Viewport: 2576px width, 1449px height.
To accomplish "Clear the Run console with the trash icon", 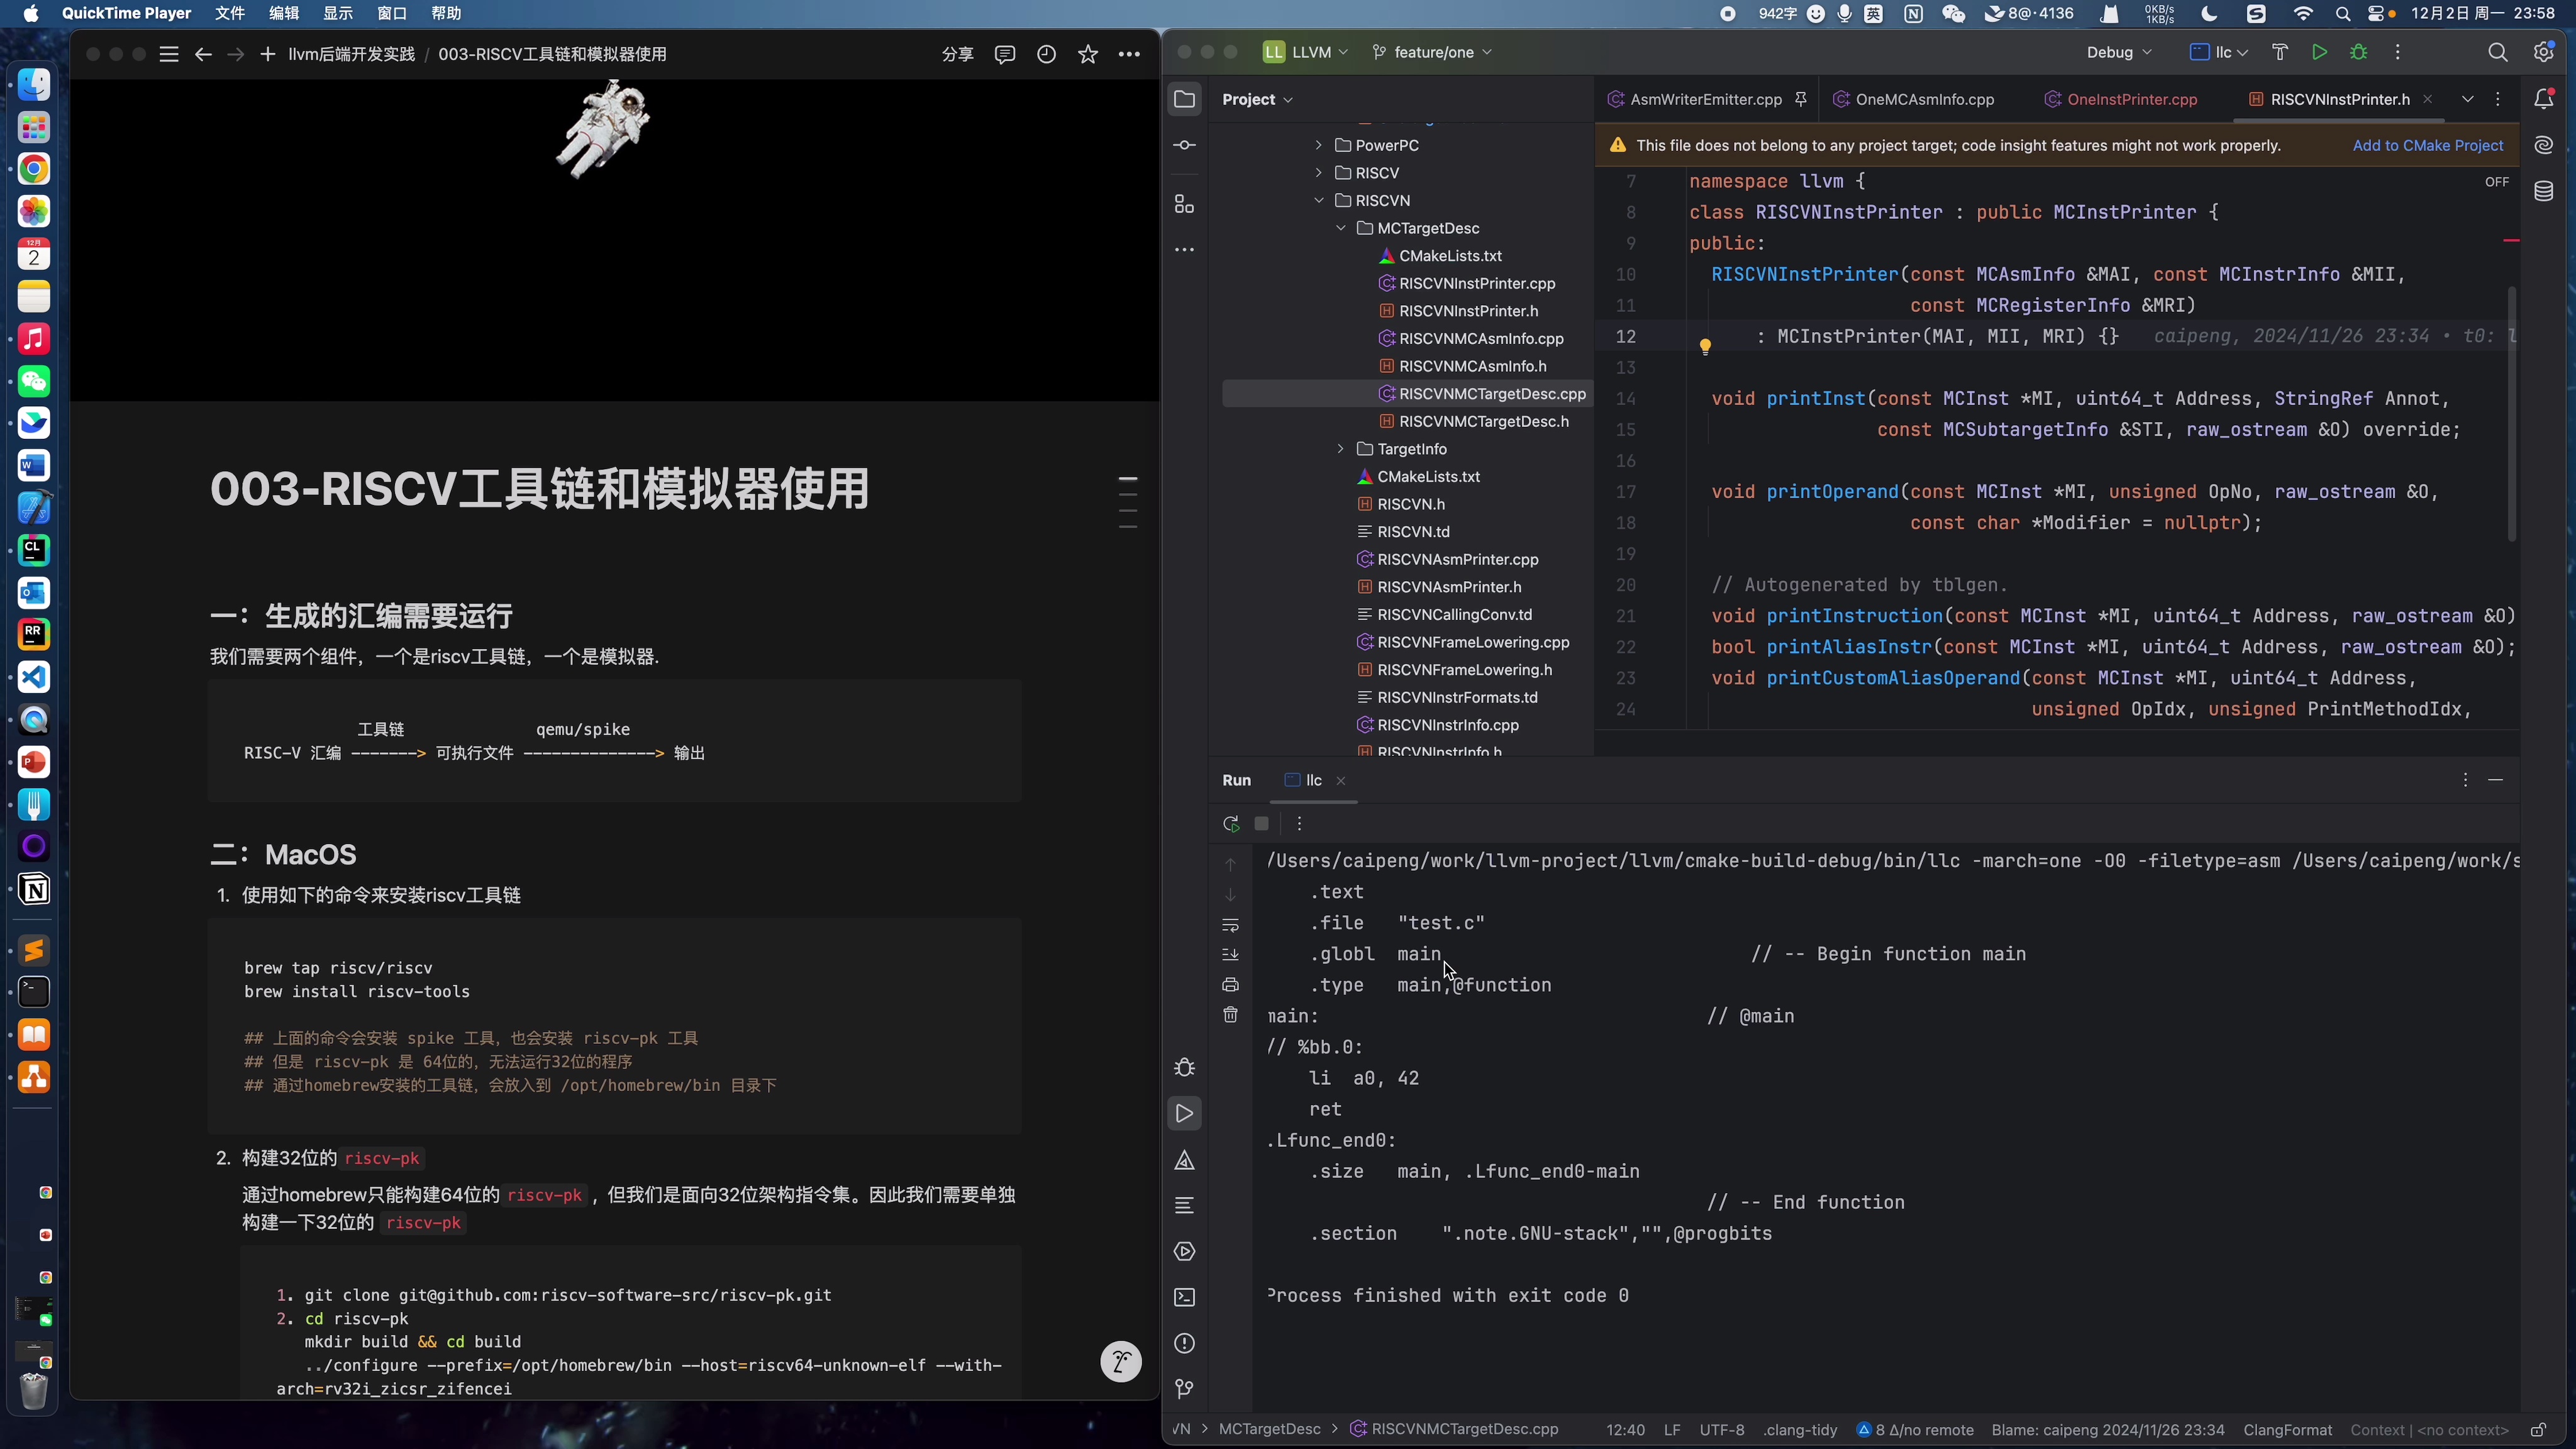I will pos(1231,1014).
